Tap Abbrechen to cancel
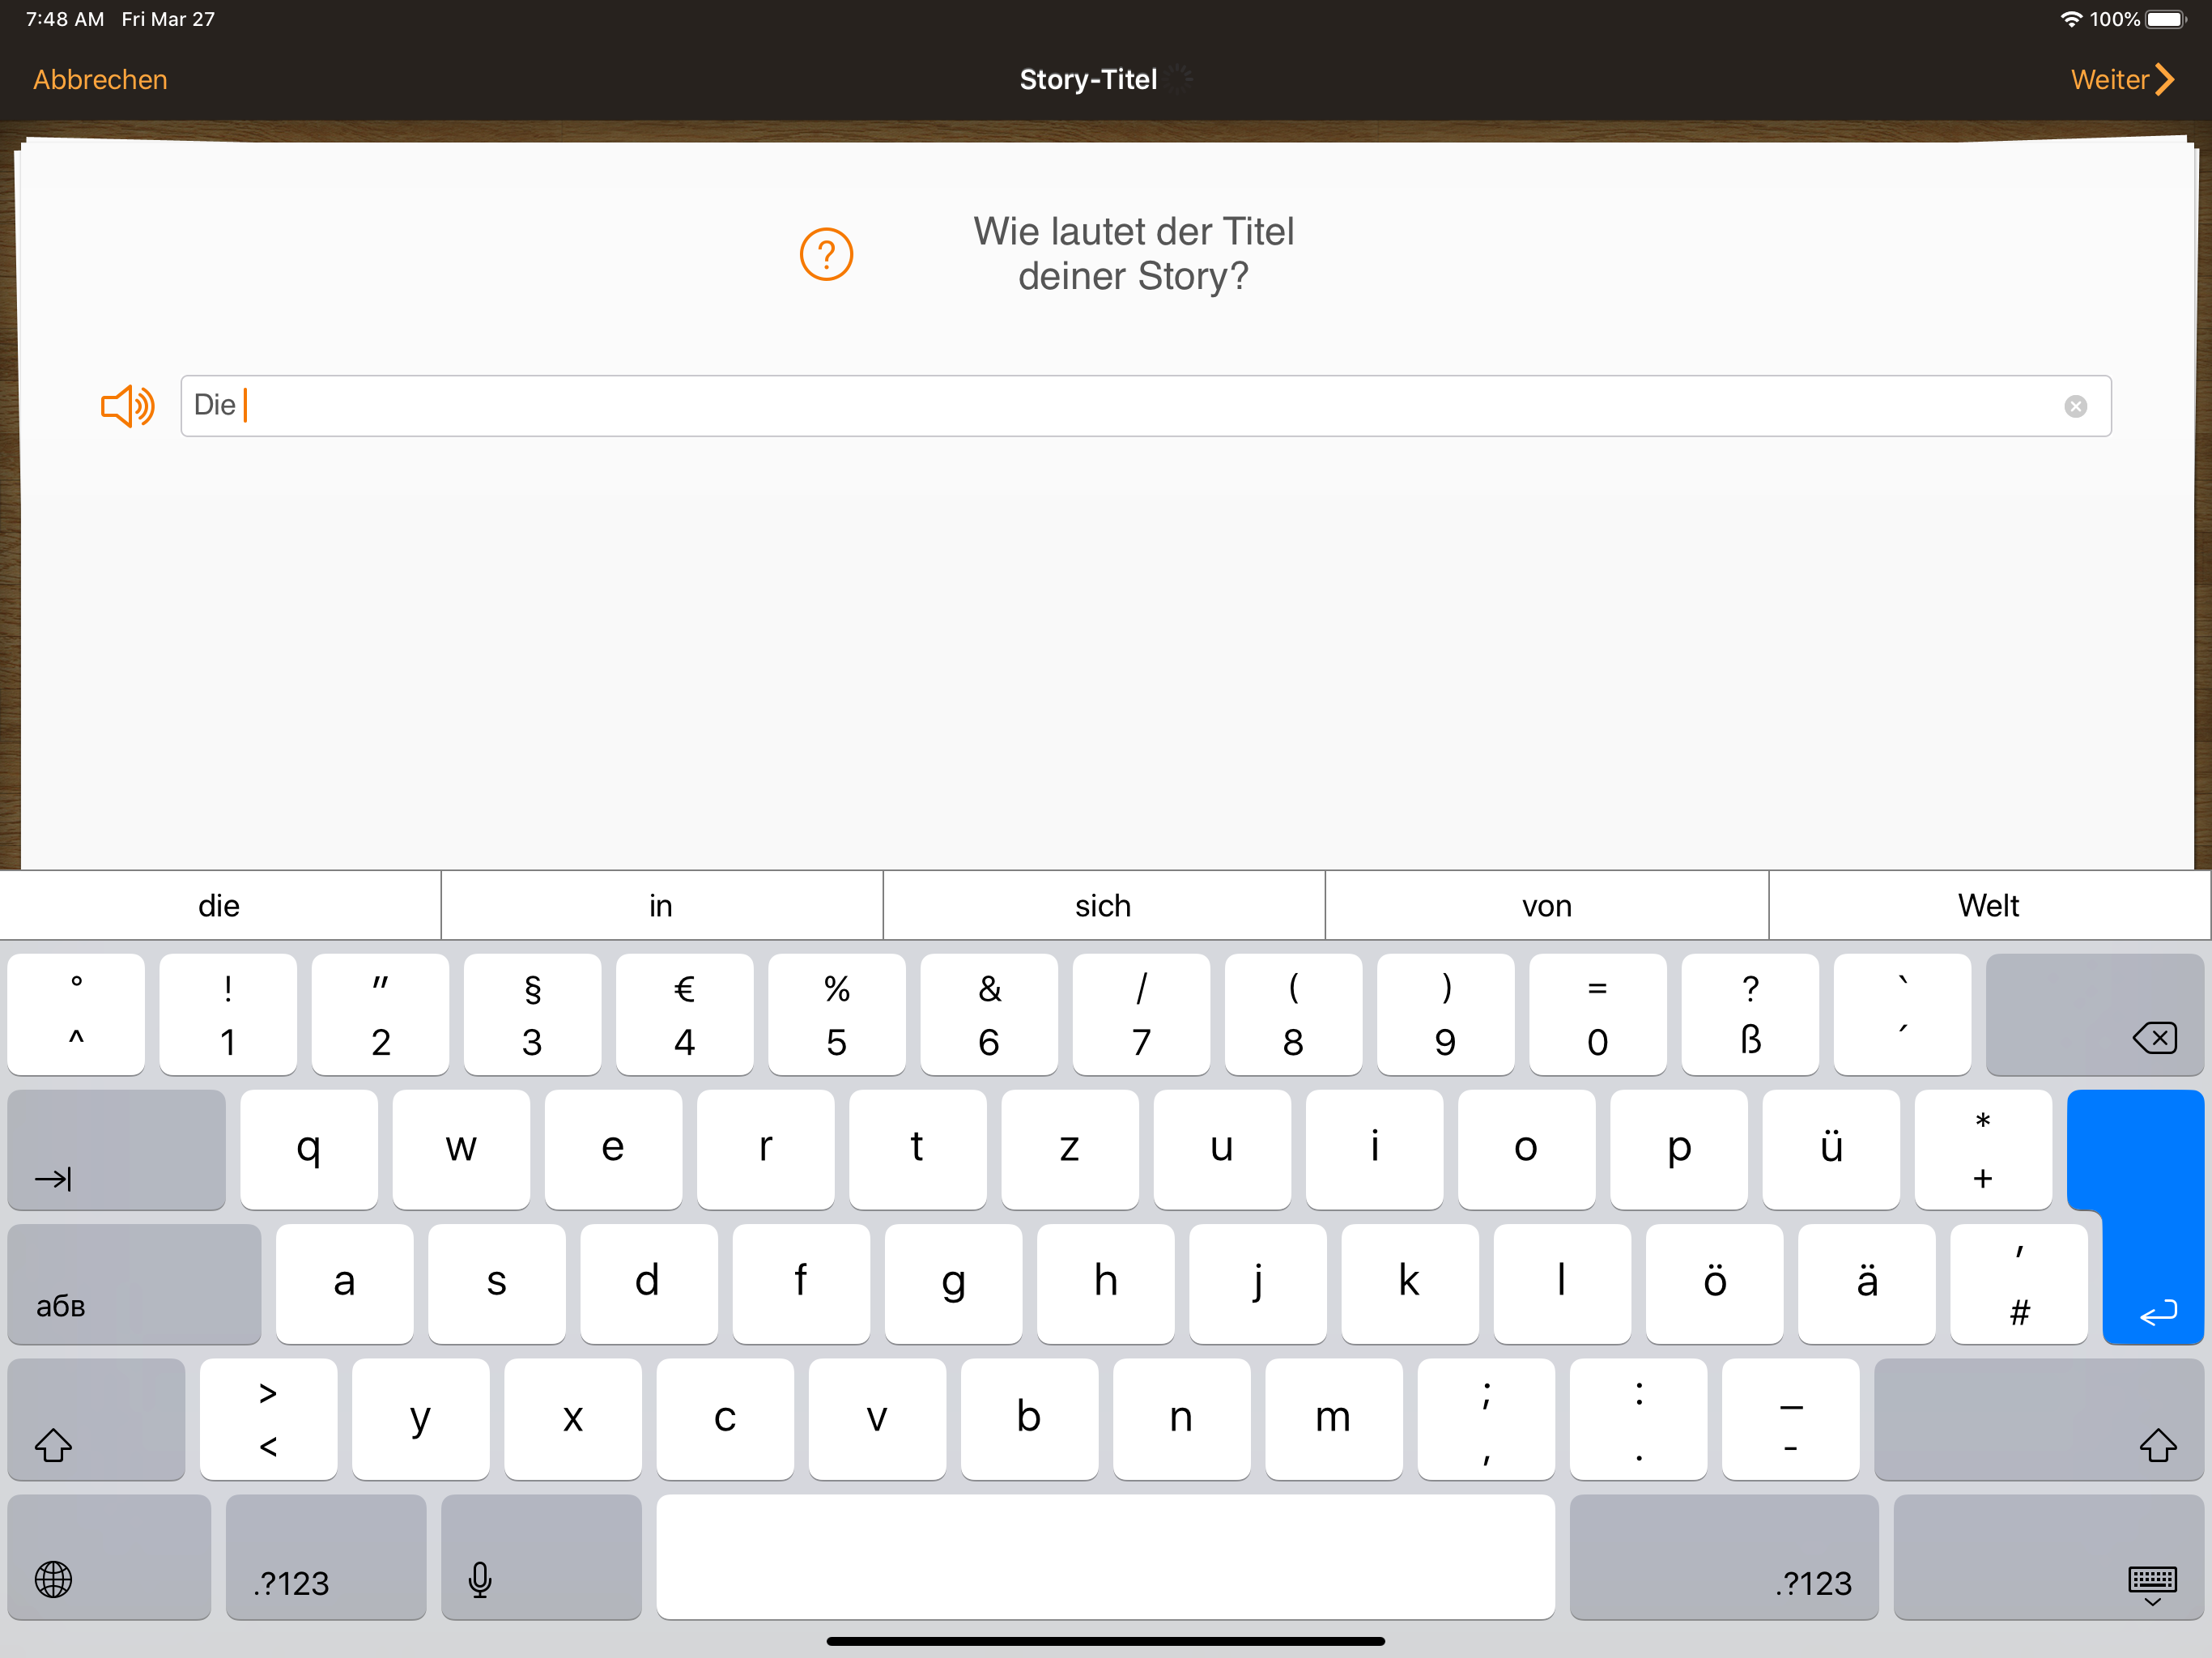Screen dimensions: 2212x1658 (x=100, y=80)
